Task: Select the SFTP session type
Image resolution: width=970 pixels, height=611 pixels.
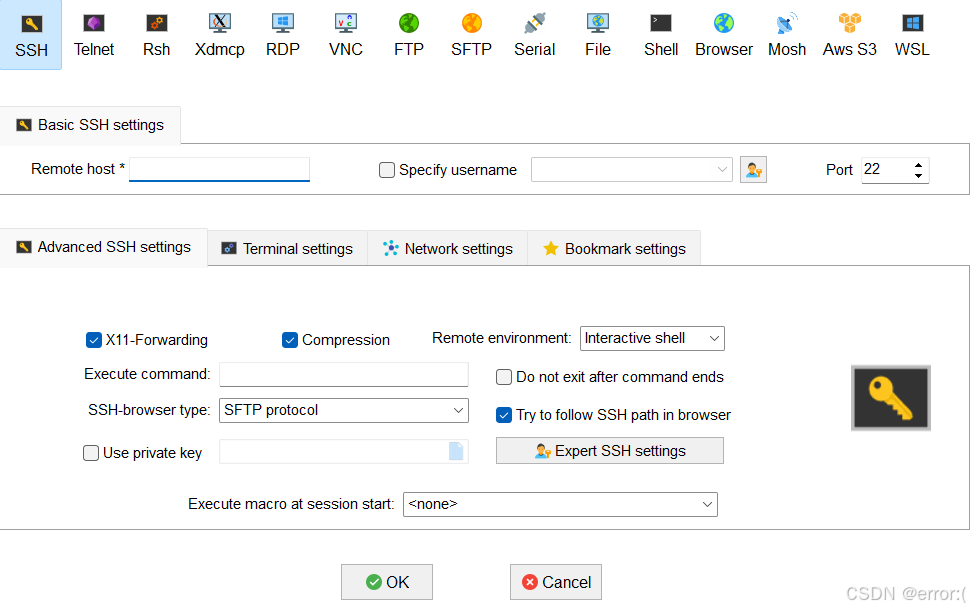Action: coord(471,35)
